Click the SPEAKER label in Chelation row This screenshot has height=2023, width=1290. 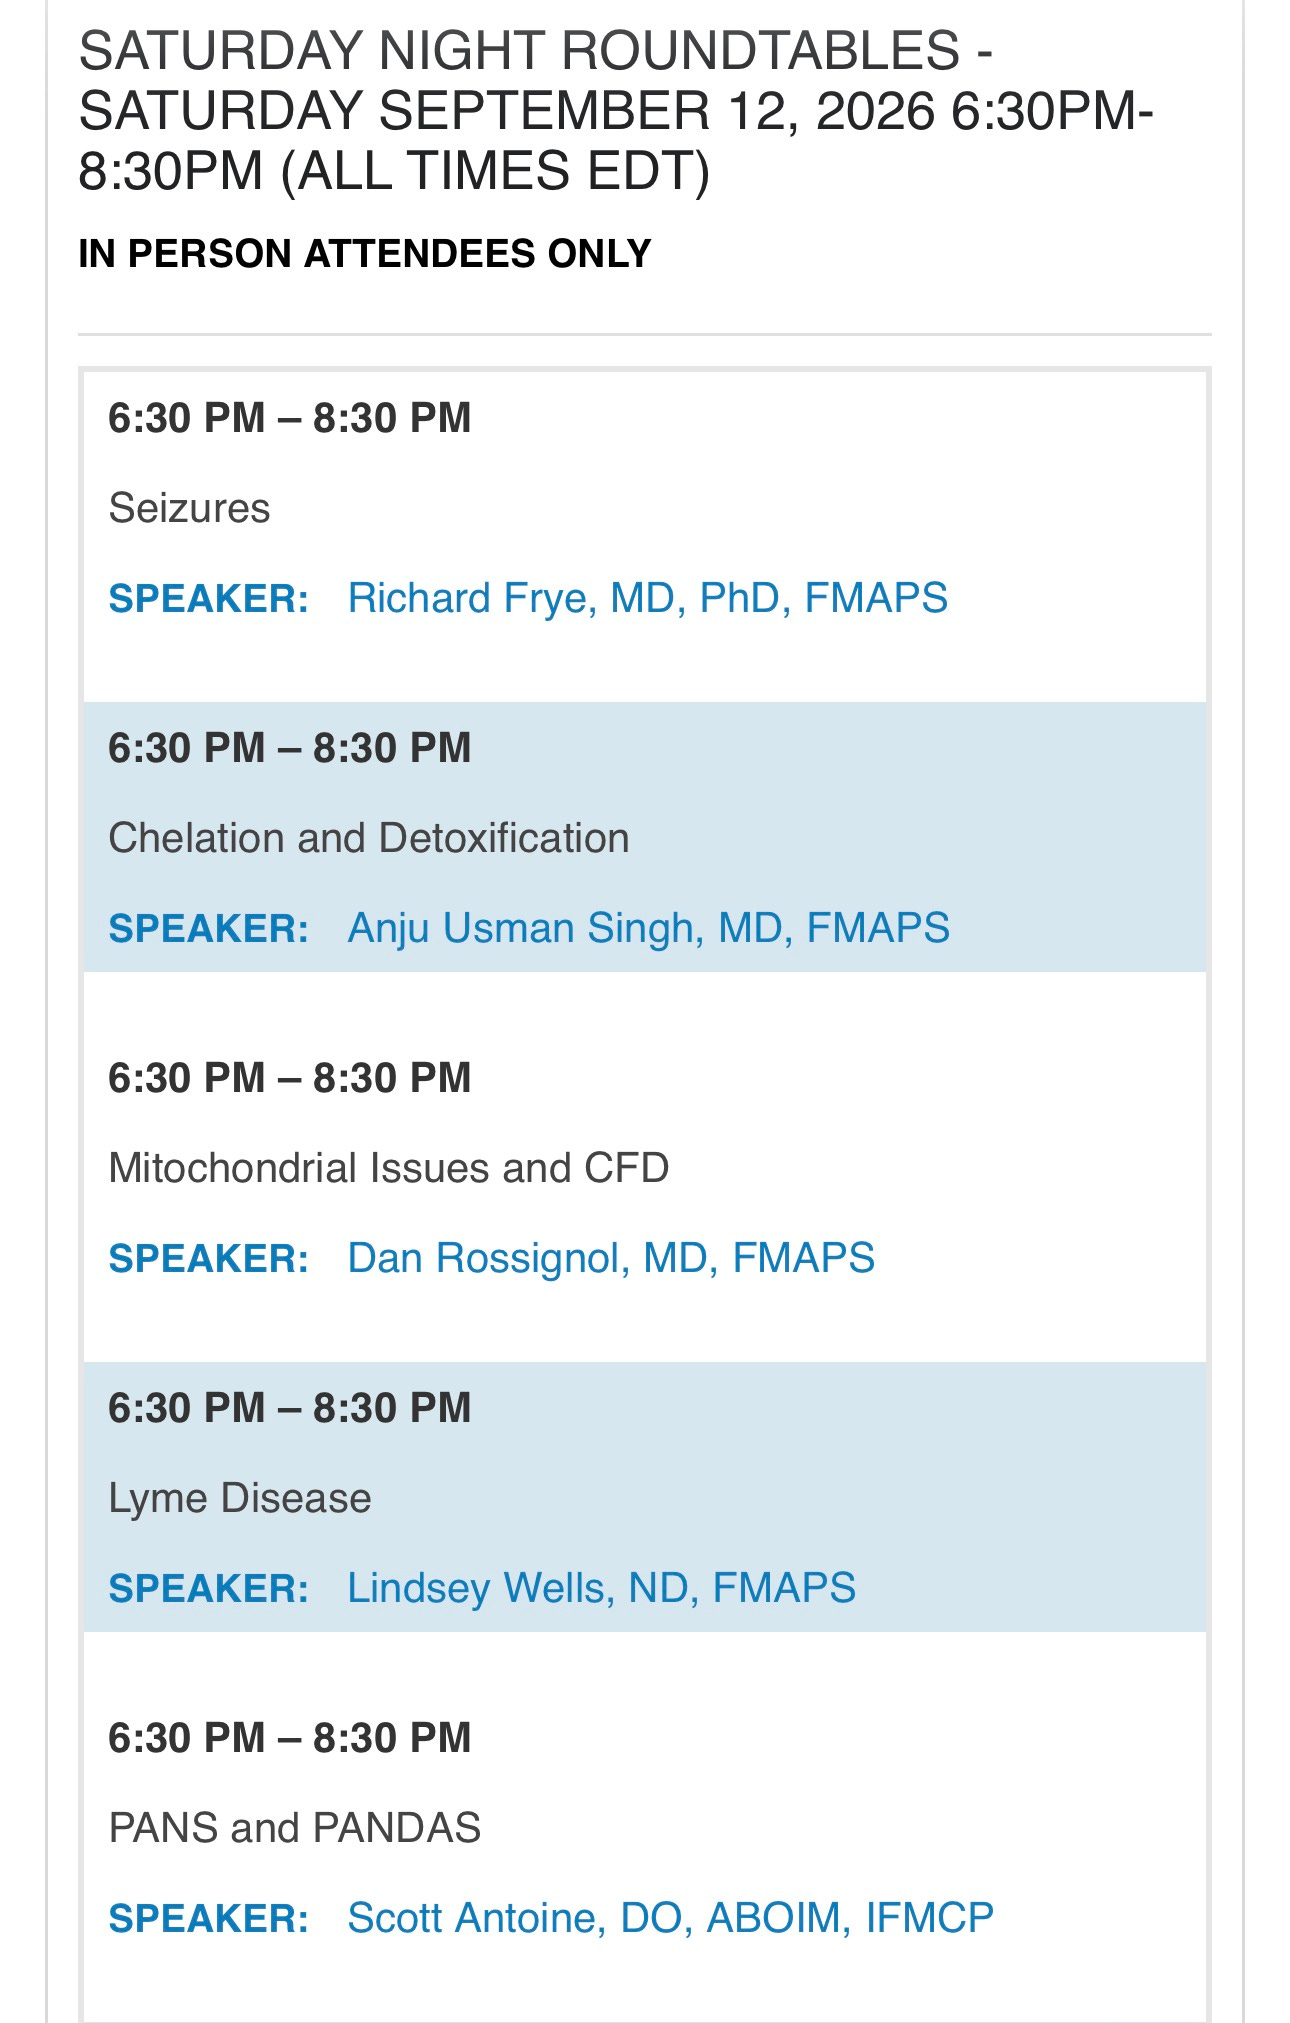point(208,929)
